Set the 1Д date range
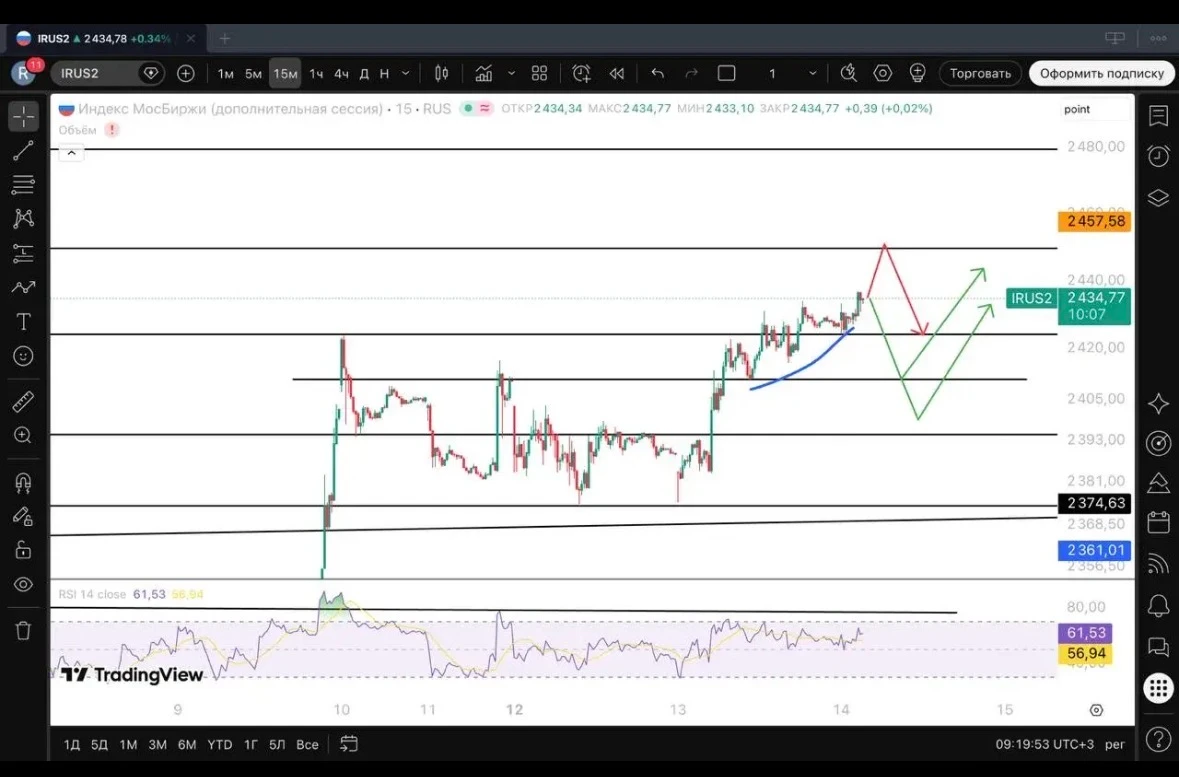The image size is (1179, 777). (71, 744)
